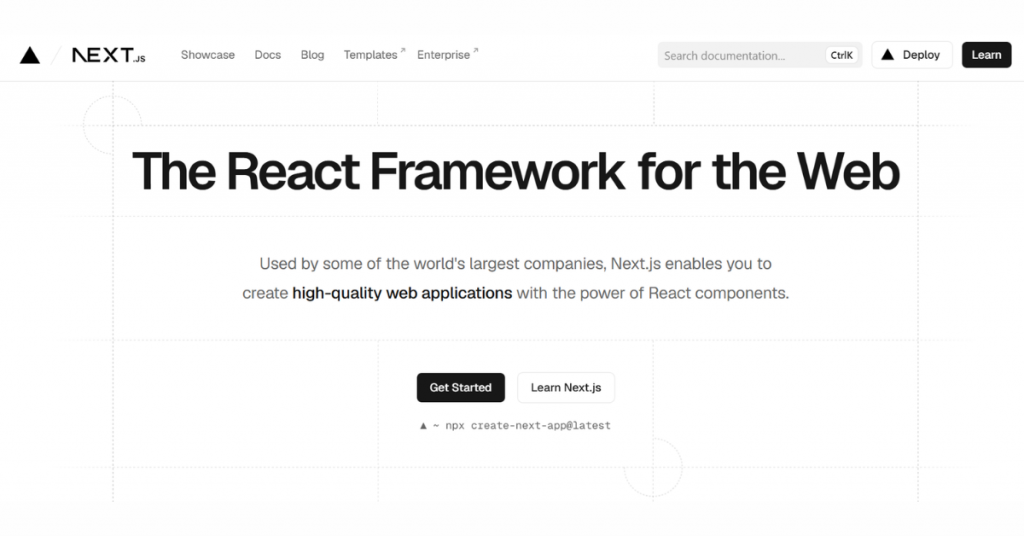This screenshot has height=536, width=1024.
Task: Open Templates external link
Action: coord(374,55)
